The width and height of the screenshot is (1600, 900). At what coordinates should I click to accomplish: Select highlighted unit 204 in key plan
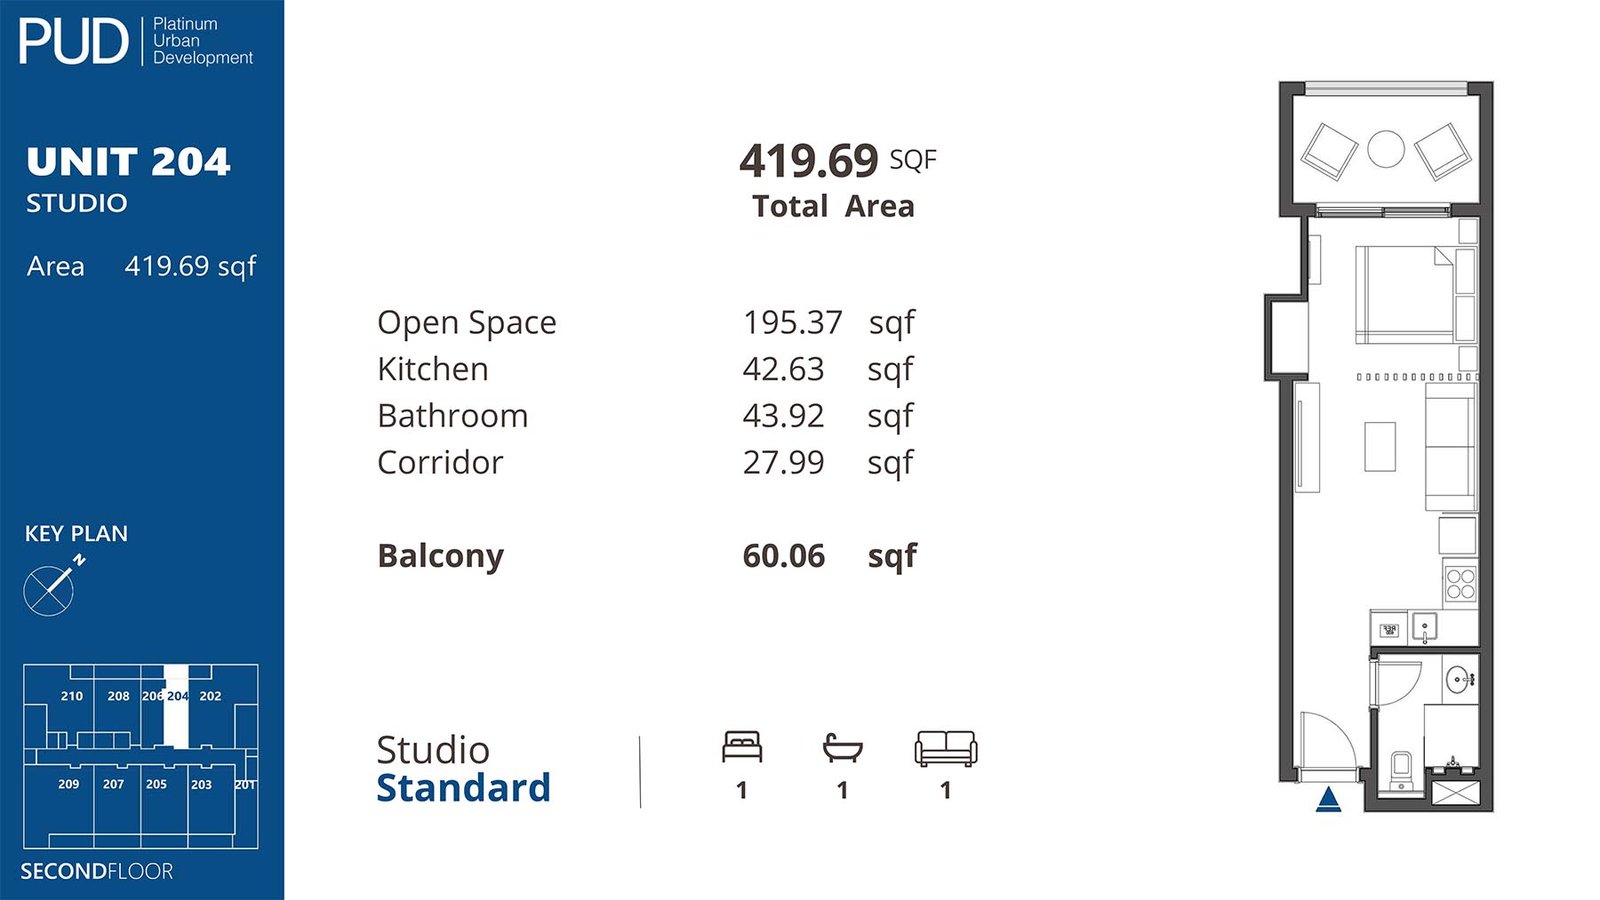click(177, 706)
